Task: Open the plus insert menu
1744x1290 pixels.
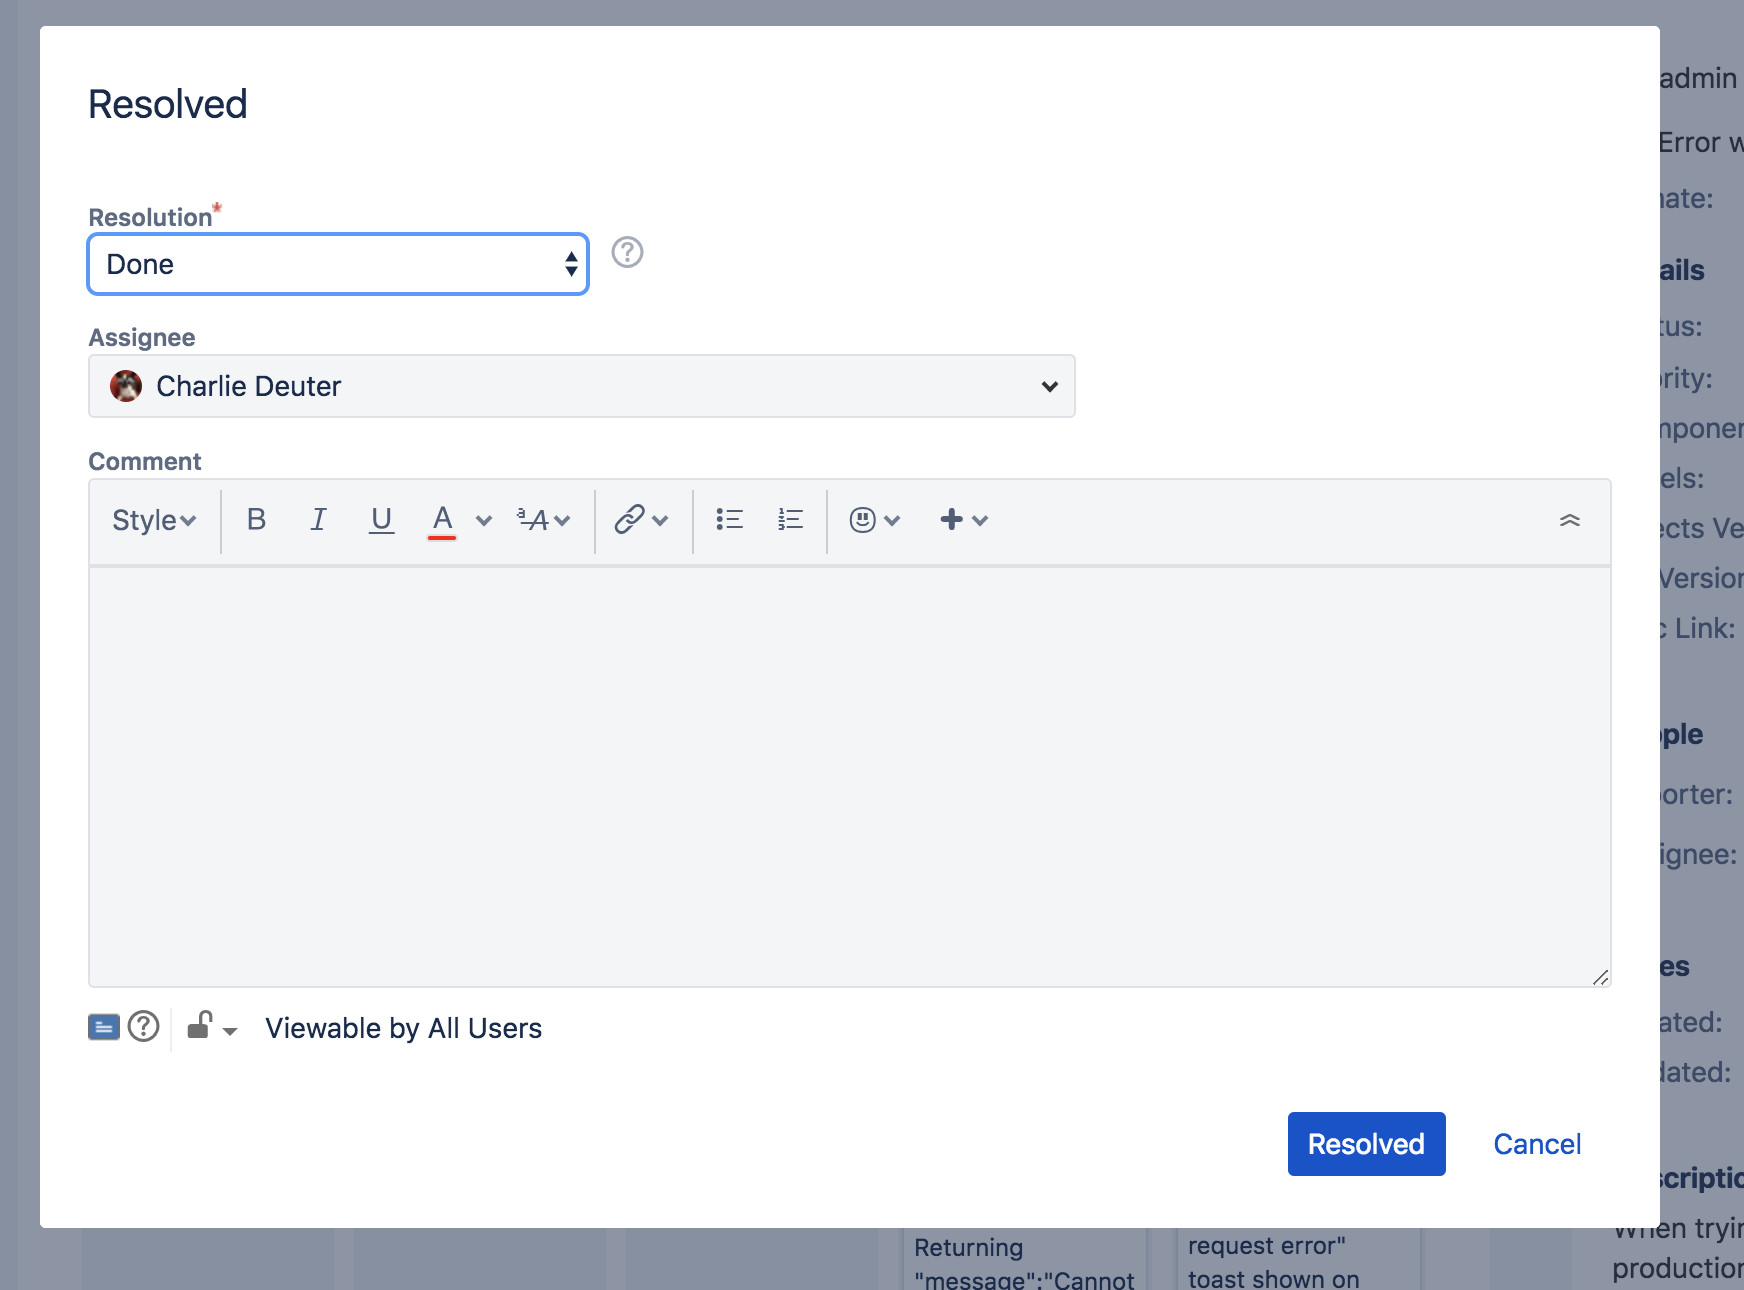Action: tap(964, 520)
